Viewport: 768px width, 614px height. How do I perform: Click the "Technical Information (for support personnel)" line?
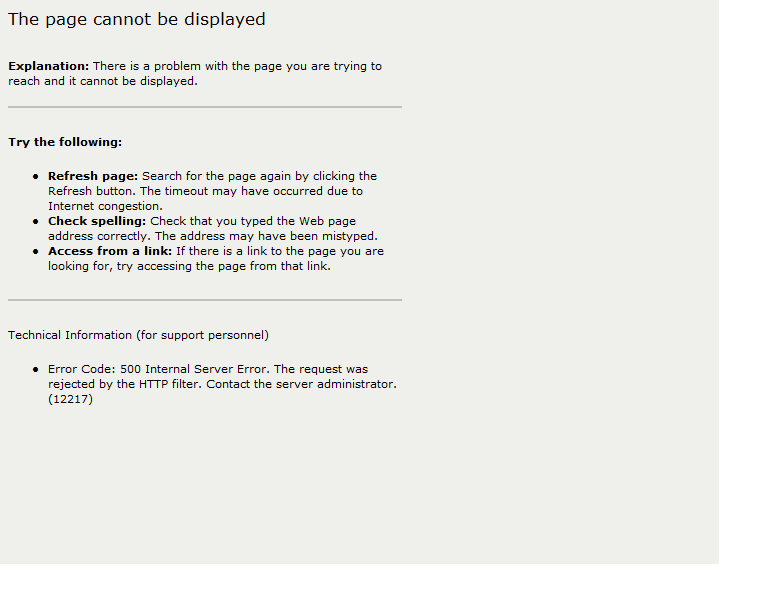click(138, 335)
